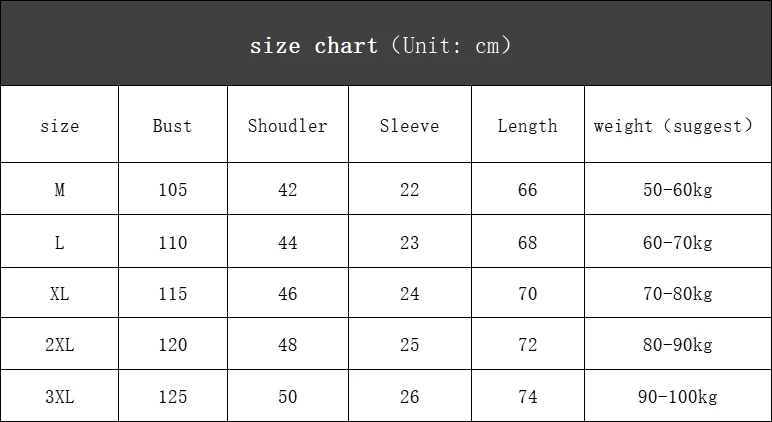Select the M size row label
Screen dimensions: 772x422
[60, 190]
